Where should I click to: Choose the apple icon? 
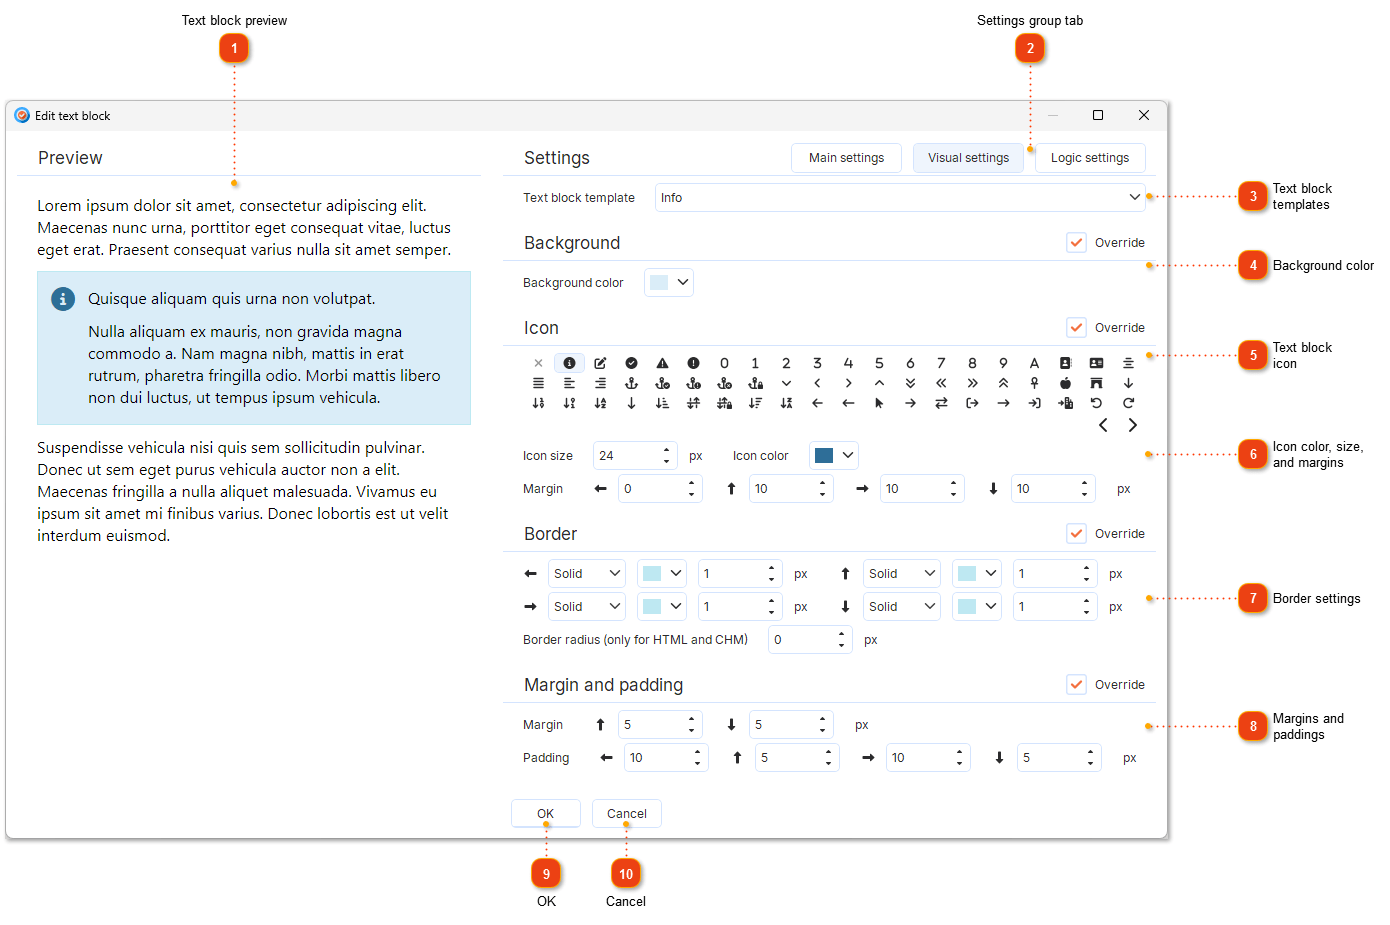[x=1065, y=383]
